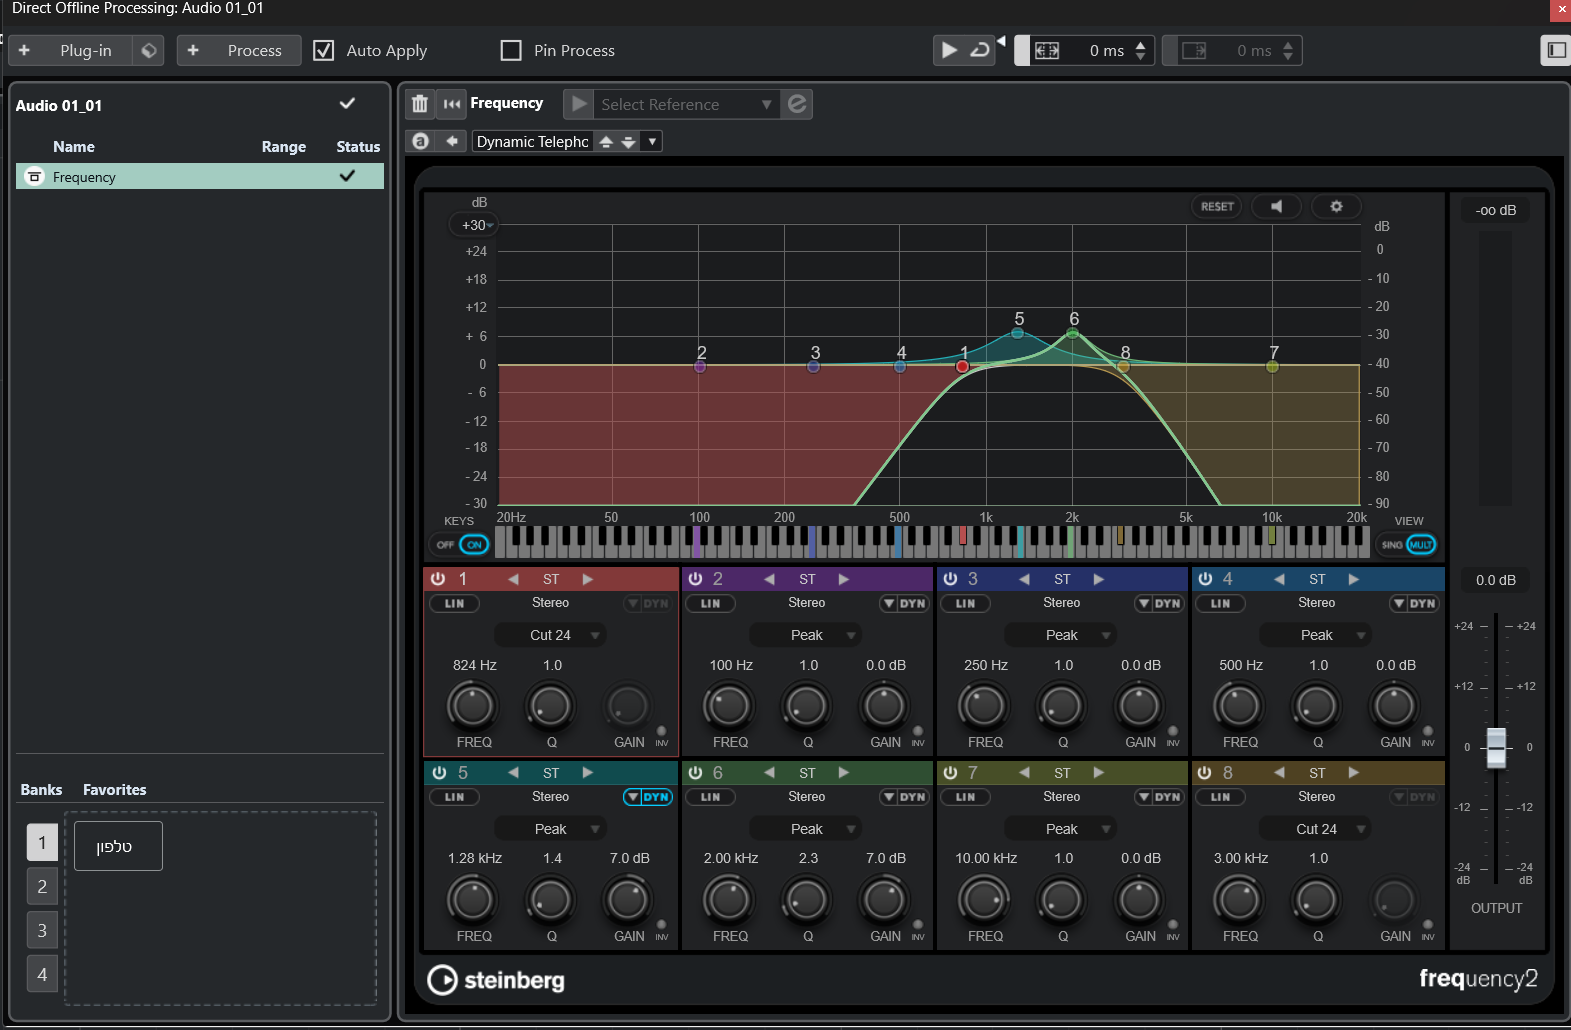Image resolution: width=1571 pixels, height=1030 pixels.
Task: Open band 1 filter type Cut 24 dropdown
Action: [551, 635]
